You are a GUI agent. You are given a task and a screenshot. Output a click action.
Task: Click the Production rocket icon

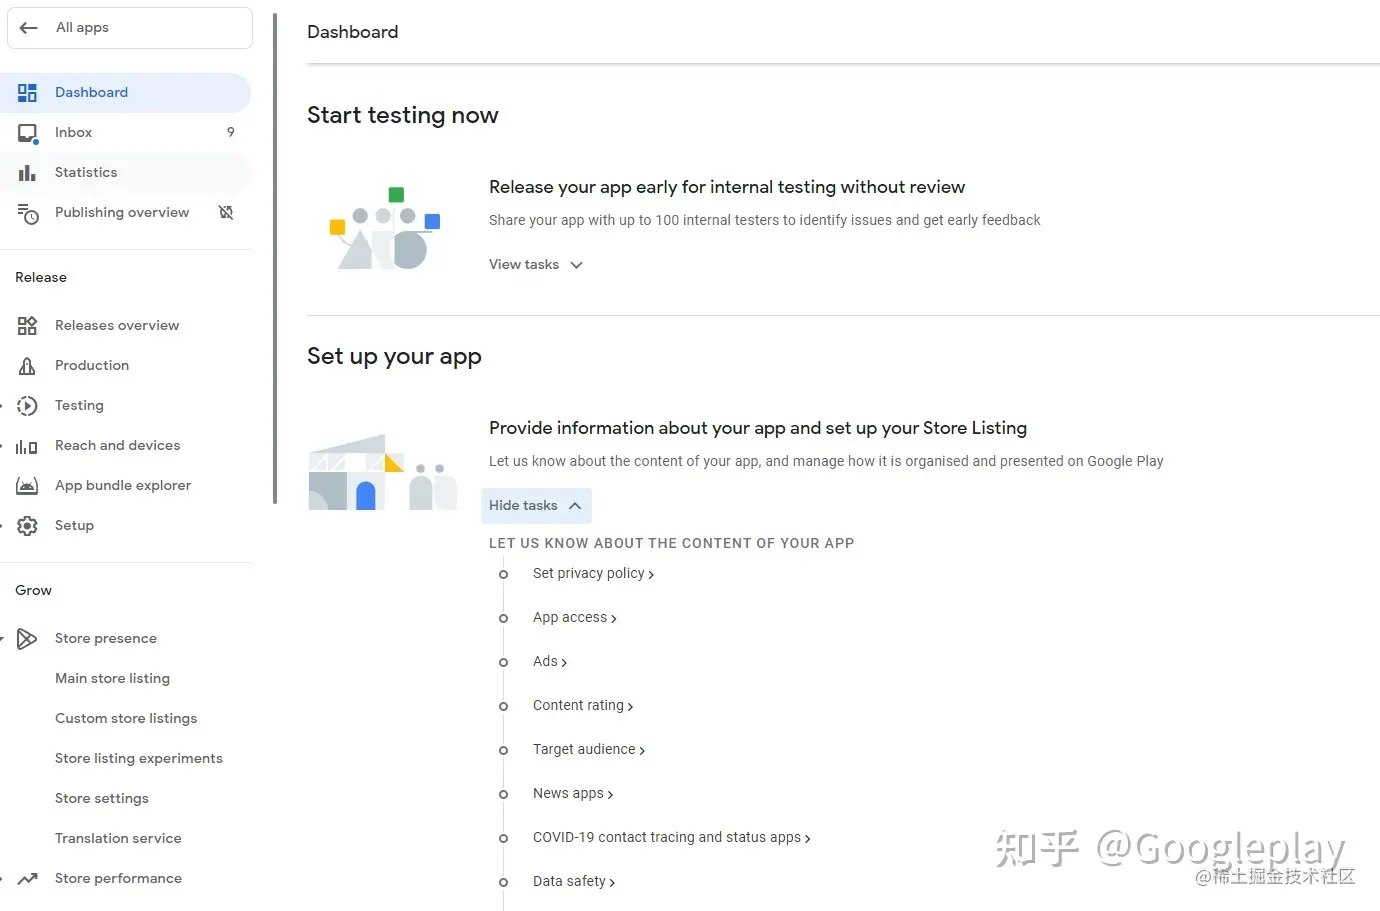(27, 366)
